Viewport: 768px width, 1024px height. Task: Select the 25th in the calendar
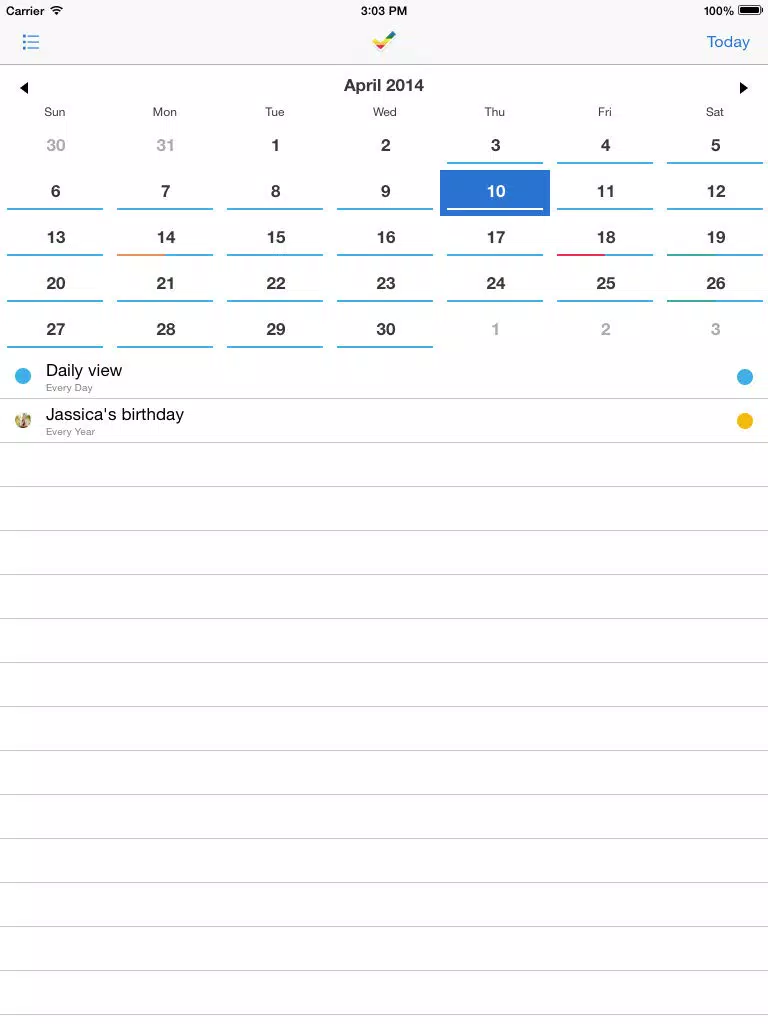(x=605, y=283)
